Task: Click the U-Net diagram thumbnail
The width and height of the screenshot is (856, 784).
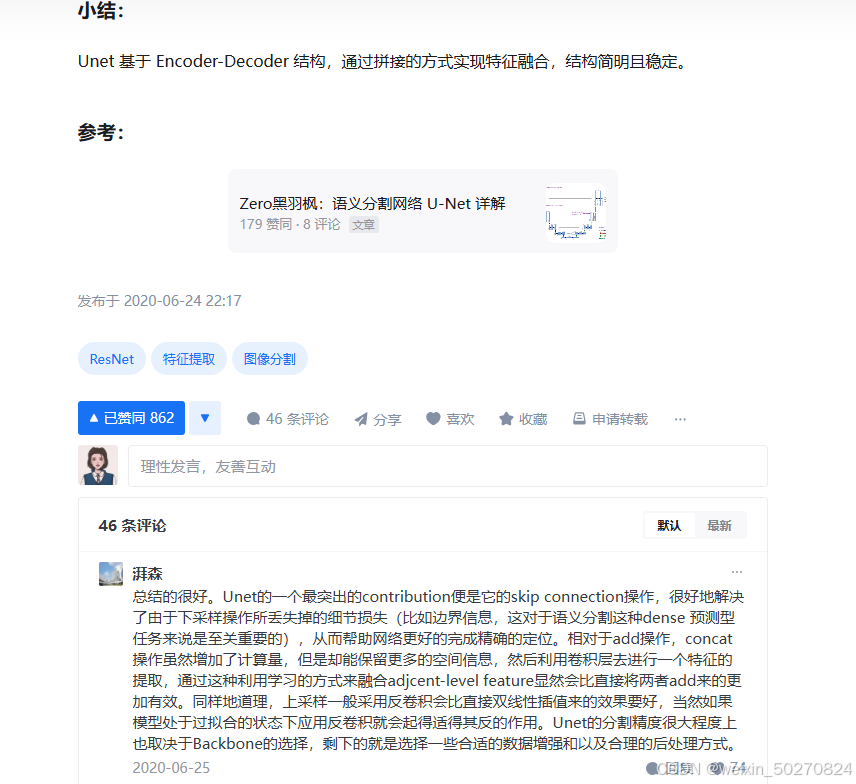Action: click(576, 212)
